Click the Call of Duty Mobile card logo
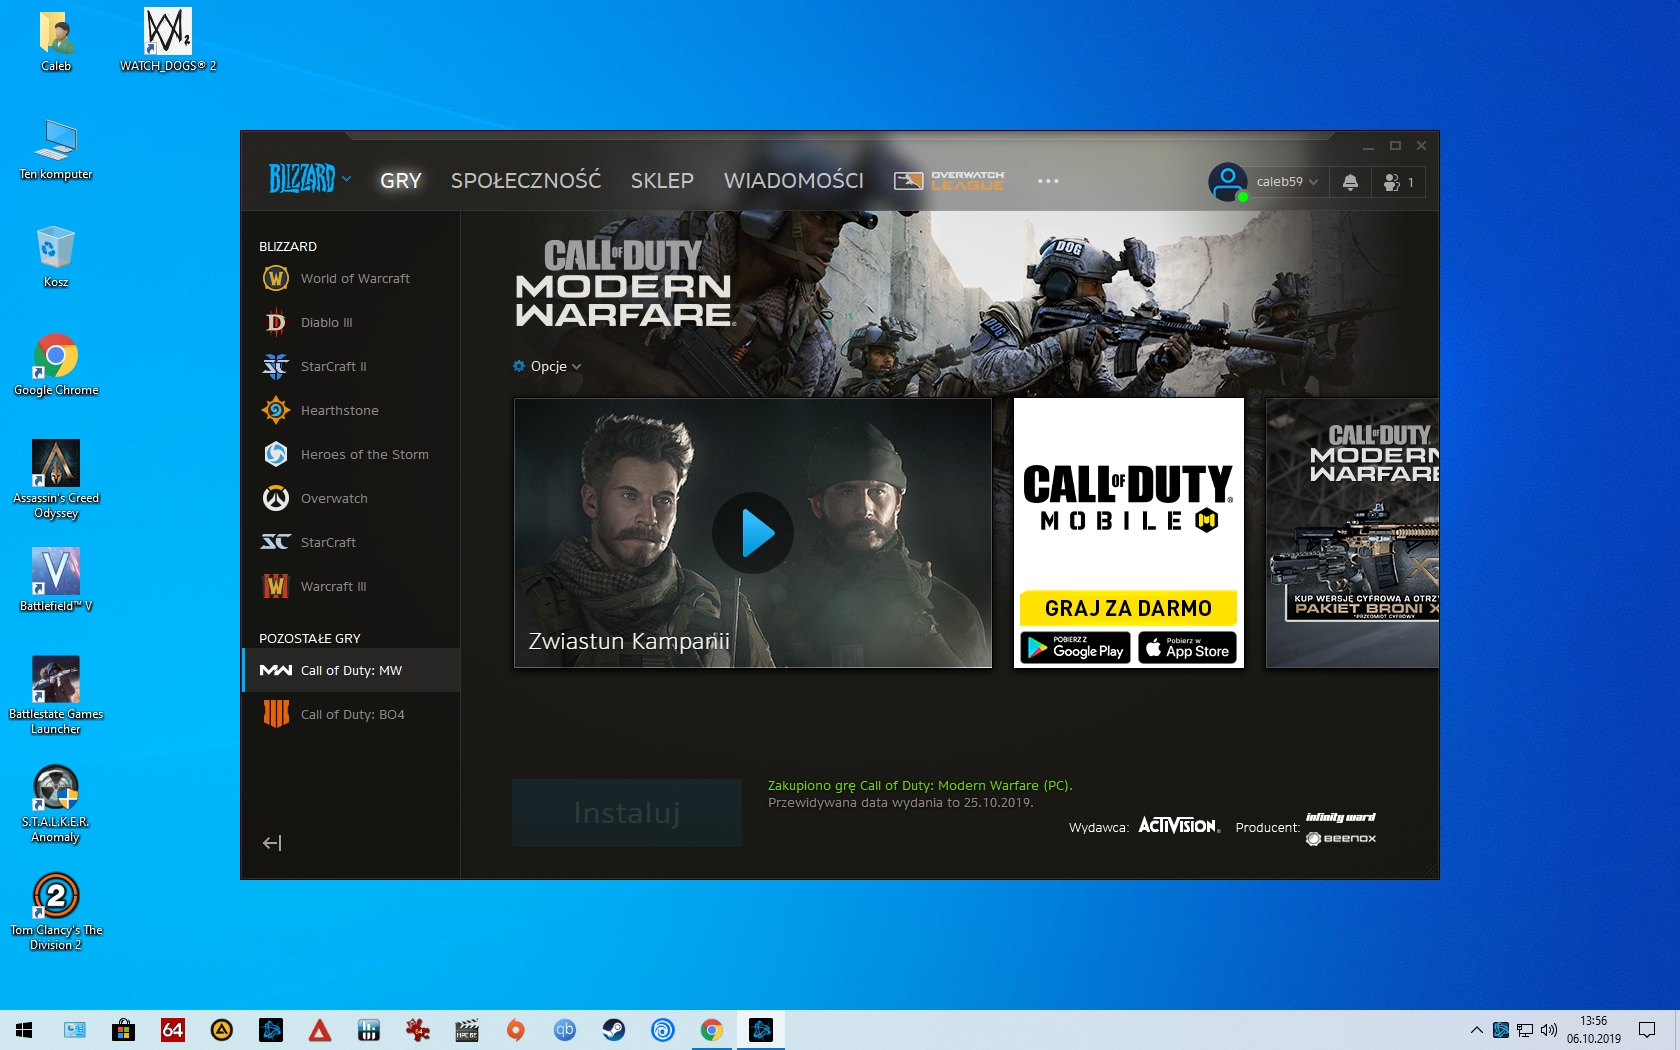This screenshot has width=1680, height=1050. [x=1128, y=497]
